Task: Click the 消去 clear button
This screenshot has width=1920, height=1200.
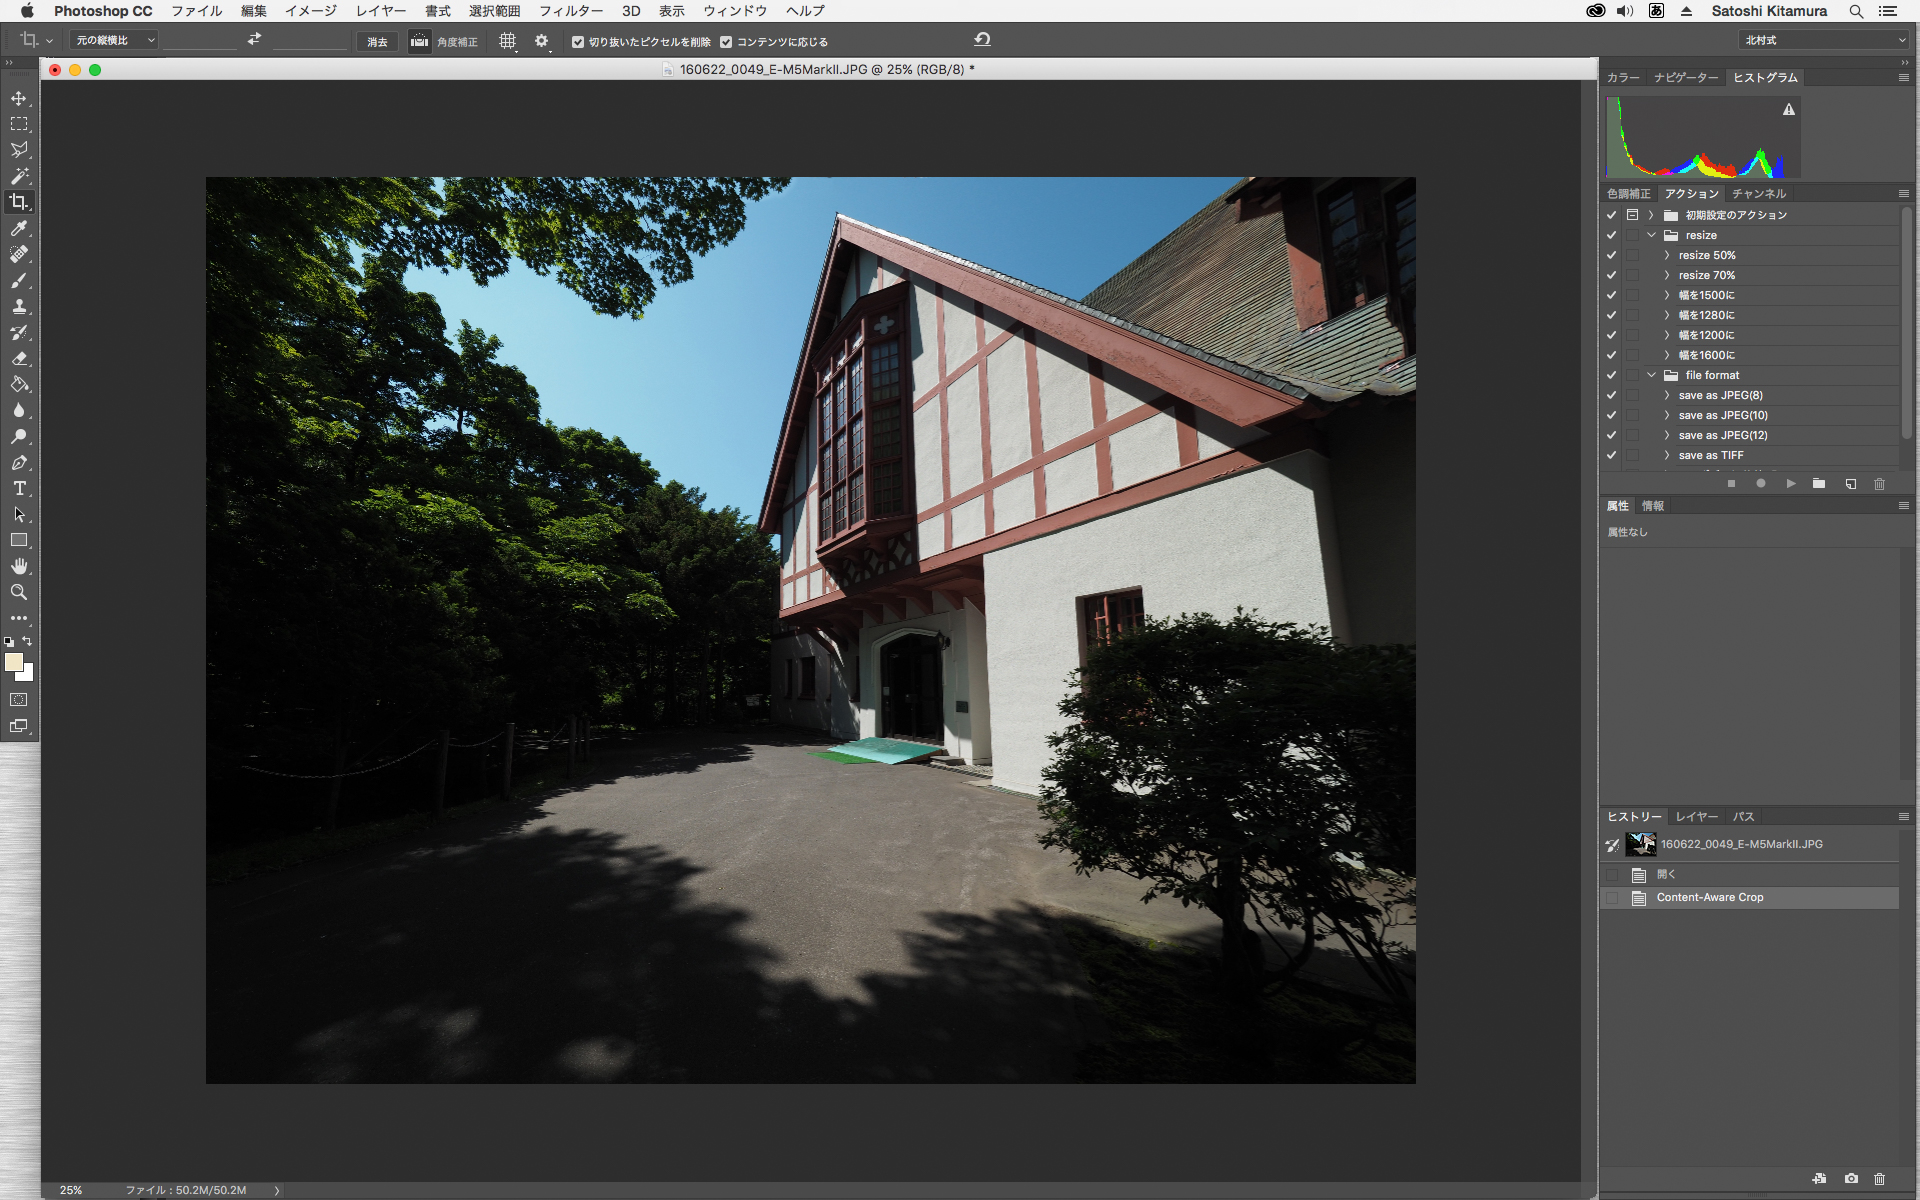Action: click(x=377, y=42)
